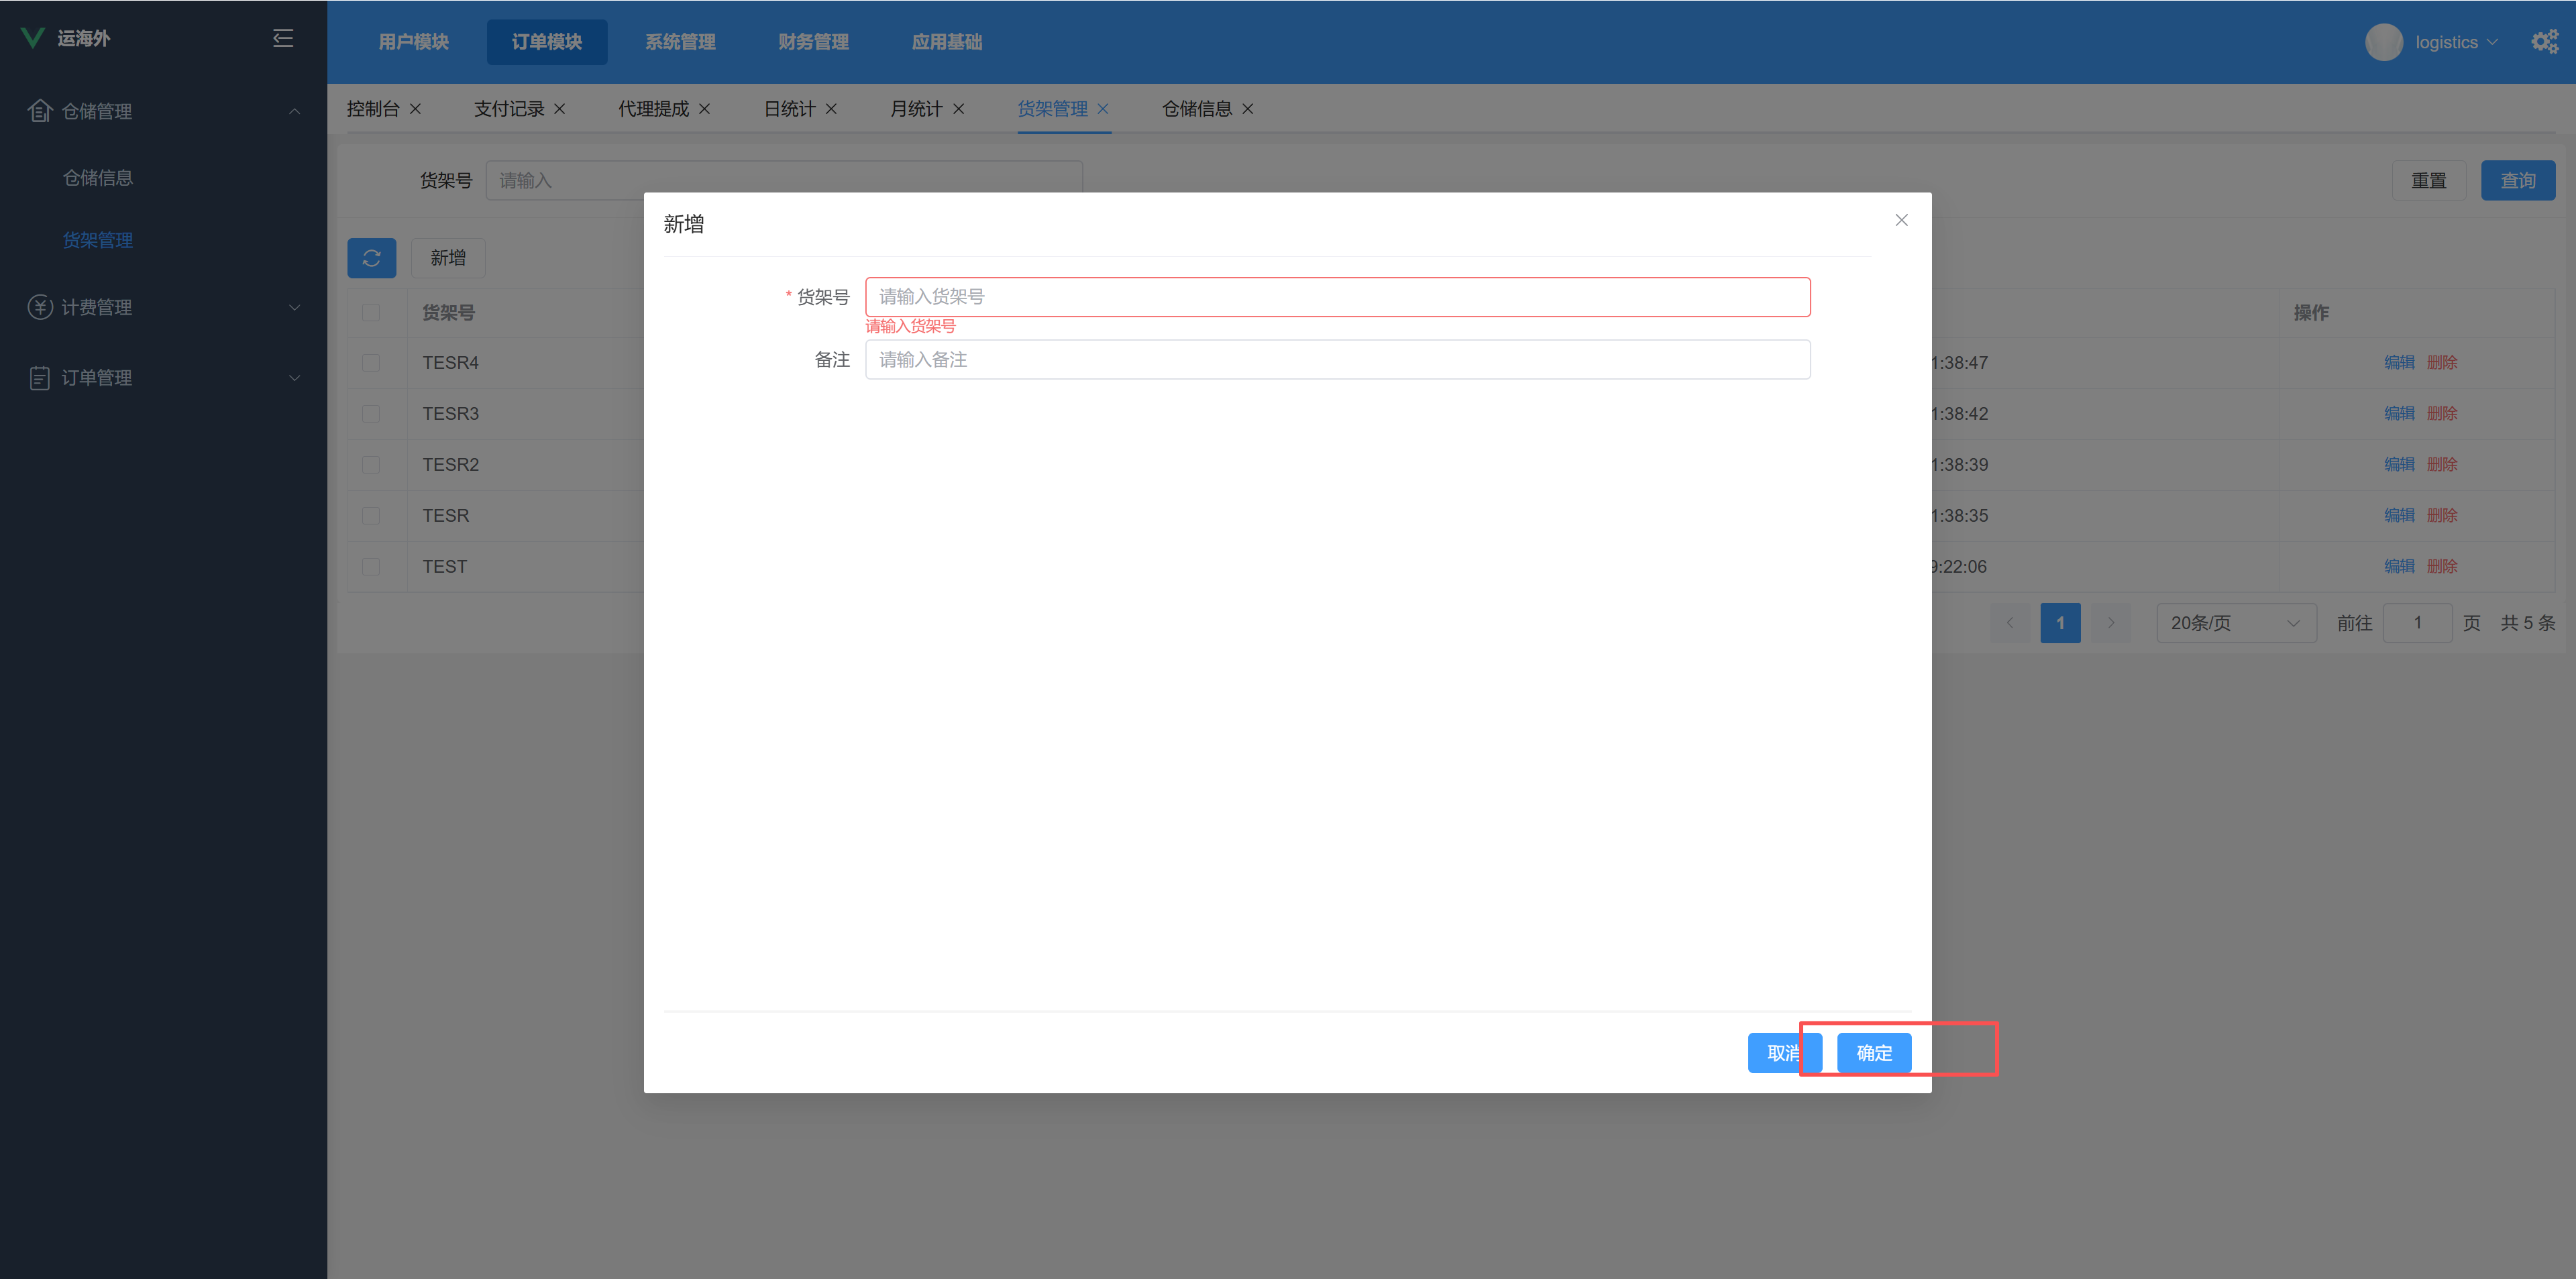The height and width of the screenshot is (1279, 2576).
Task: Close the 控制台 tab with its X
Action: tap(415, 109)
